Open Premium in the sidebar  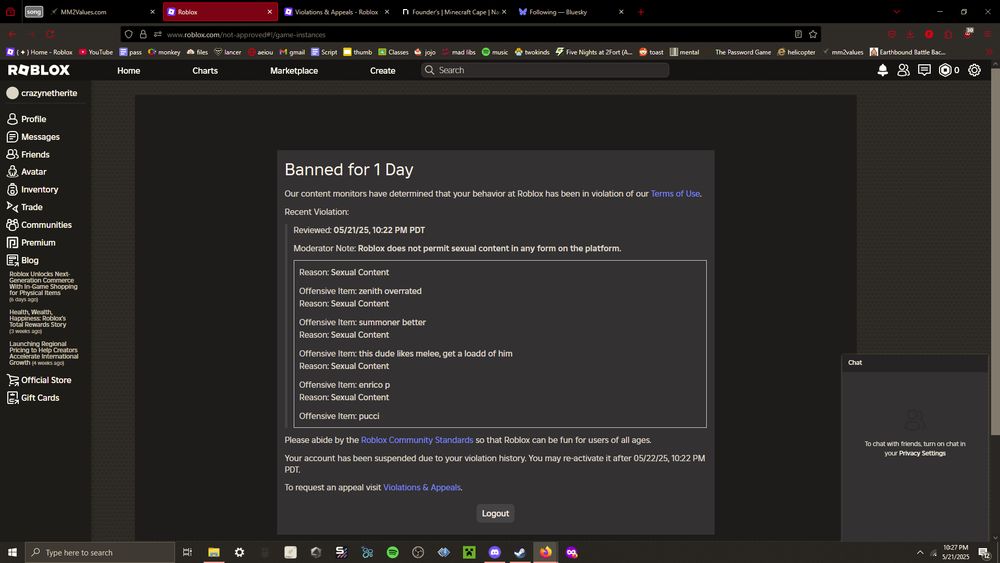(x=31, y=243)
